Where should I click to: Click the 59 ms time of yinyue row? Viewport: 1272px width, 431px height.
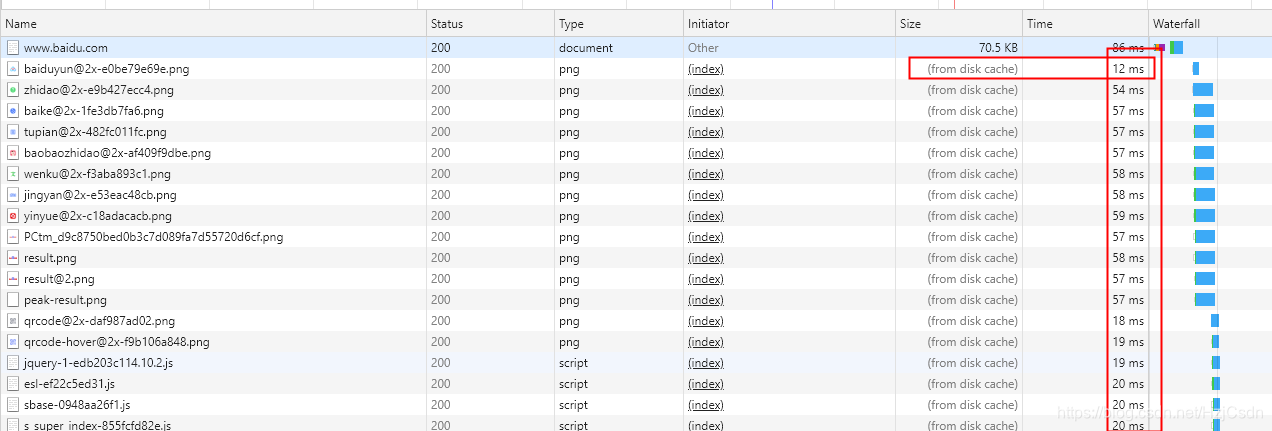1128,216
